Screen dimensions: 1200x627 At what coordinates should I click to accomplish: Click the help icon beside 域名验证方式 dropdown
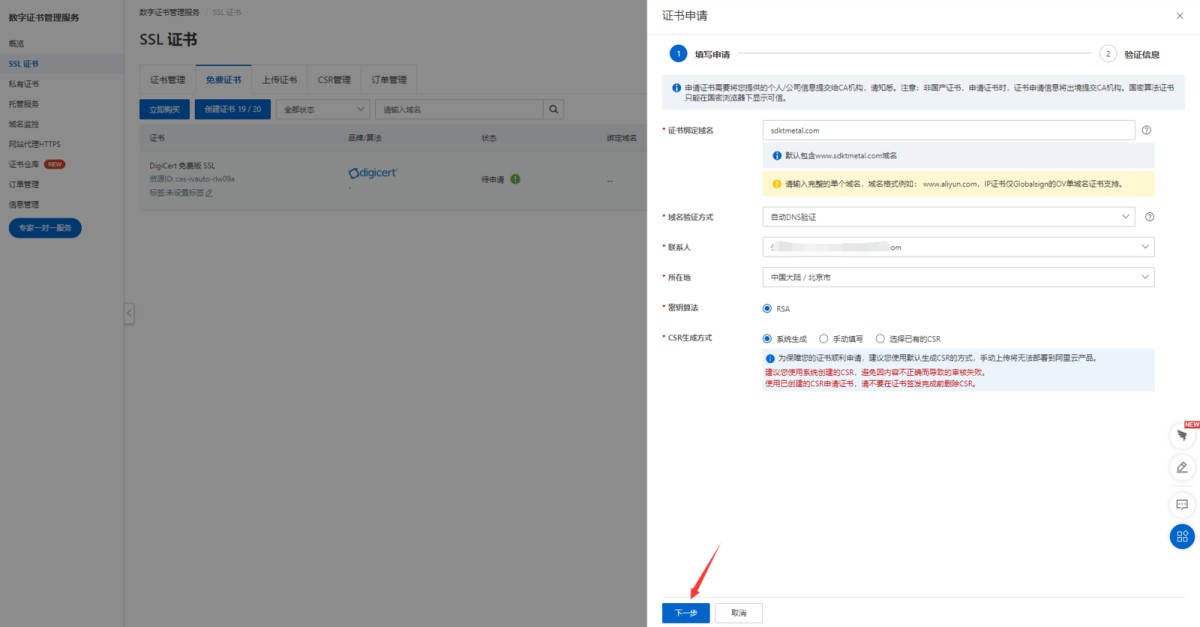(x=1149, y=216)
